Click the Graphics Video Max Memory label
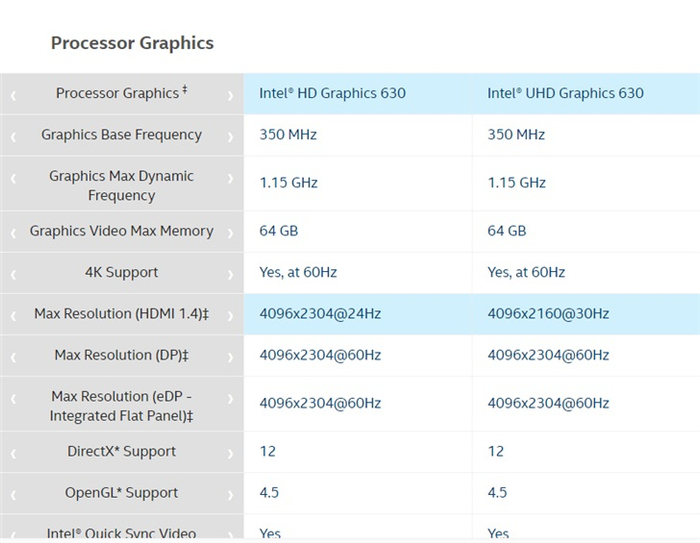Screen dimensions: 700x543 click(121, 231)
